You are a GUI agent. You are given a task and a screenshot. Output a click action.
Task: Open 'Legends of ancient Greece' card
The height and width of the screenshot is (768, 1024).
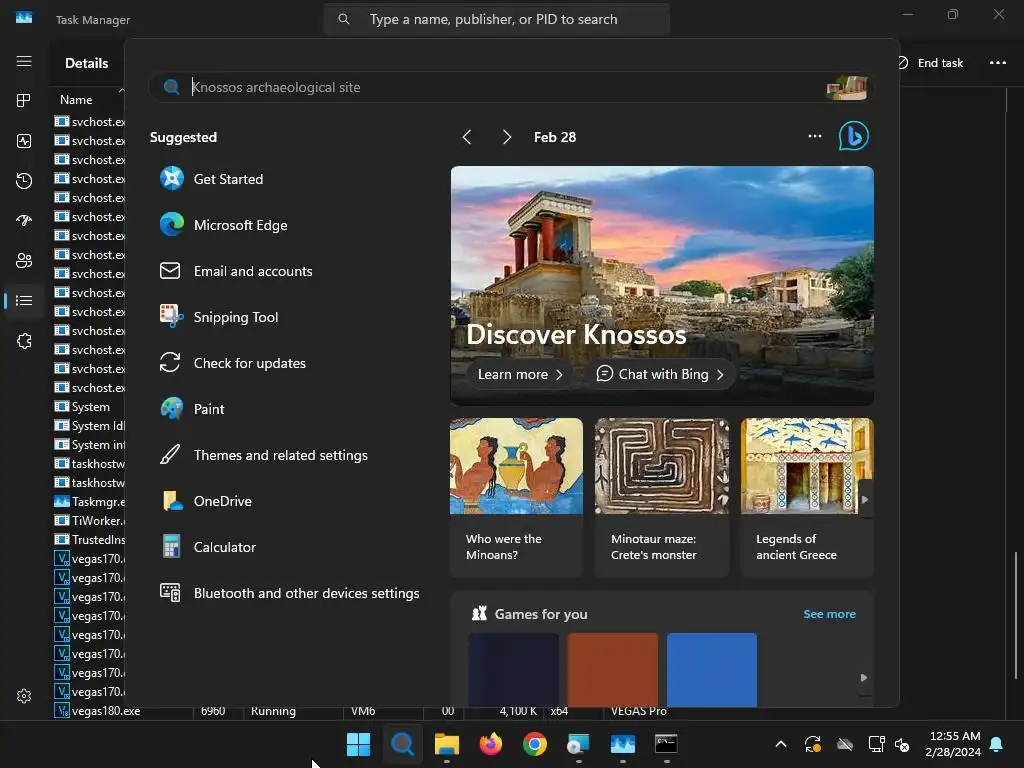[x=807, y=498]
